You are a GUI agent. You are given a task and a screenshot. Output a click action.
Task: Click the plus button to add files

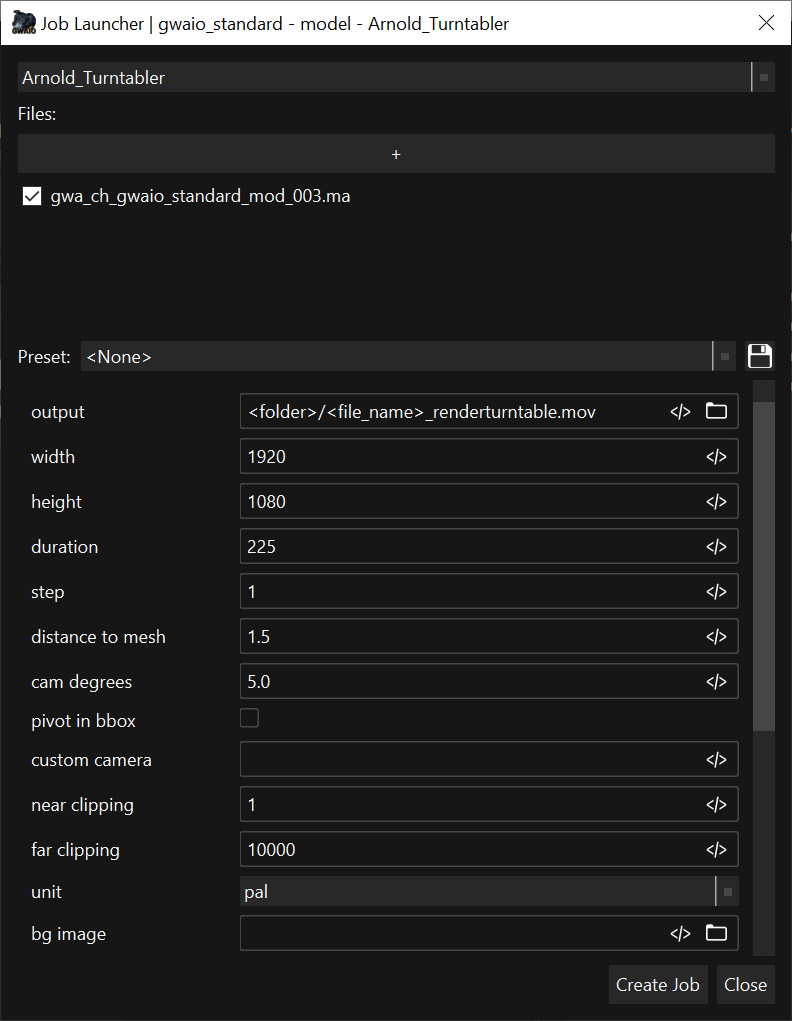pos(396,154)
